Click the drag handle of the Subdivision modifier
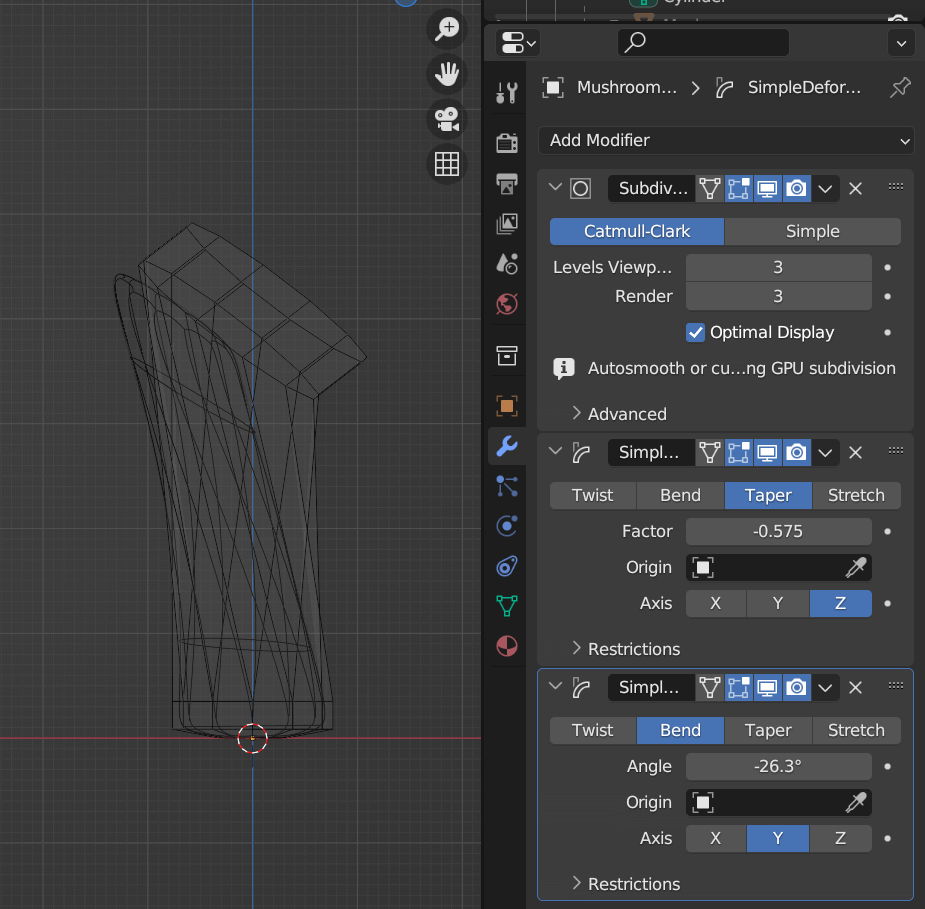 pos(896,187)
